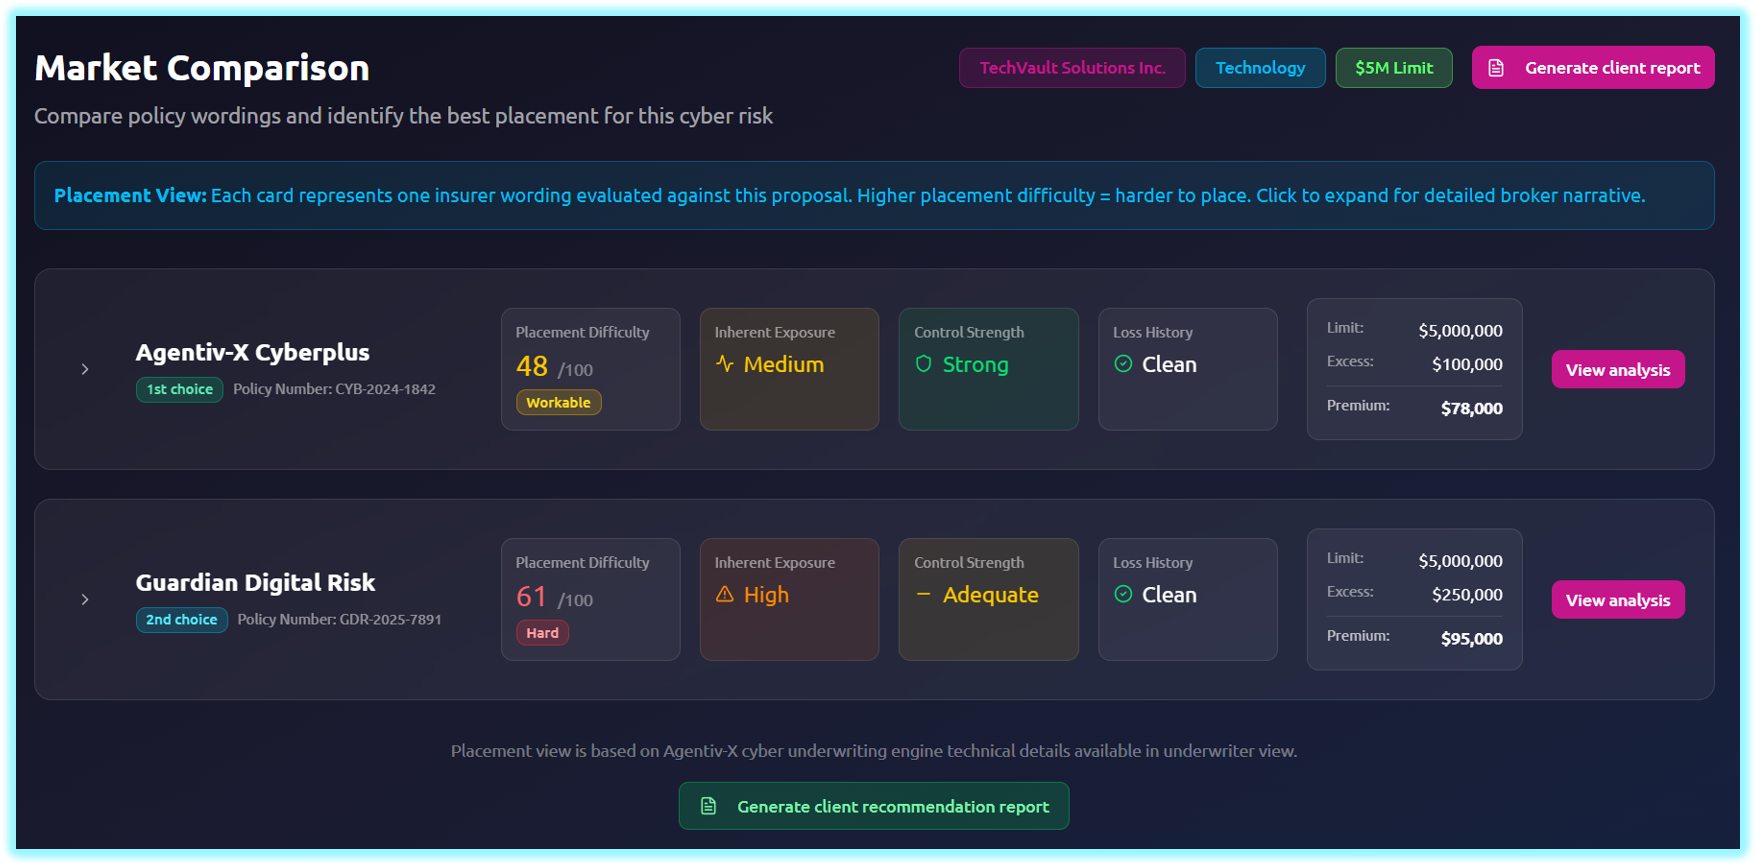1756x865 pixels.
Task: Click the document icon in Generate client report
Action: click(x=1496, y=68)
